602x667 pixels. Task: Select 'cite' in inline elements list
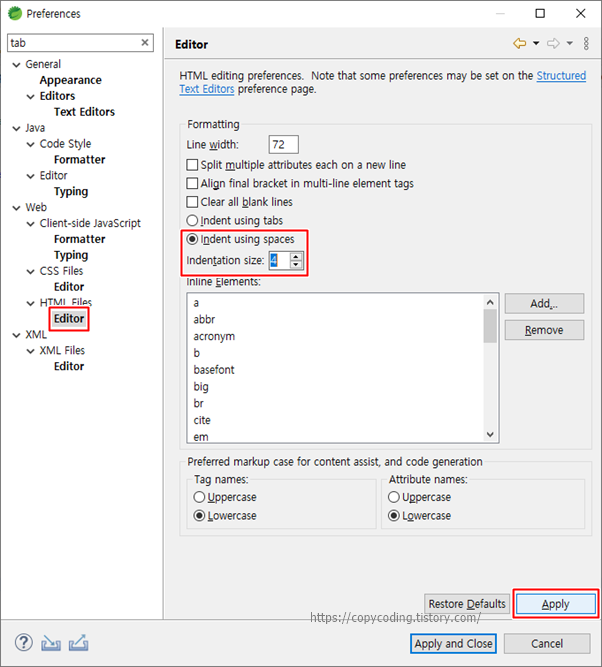tap(202, 420)
